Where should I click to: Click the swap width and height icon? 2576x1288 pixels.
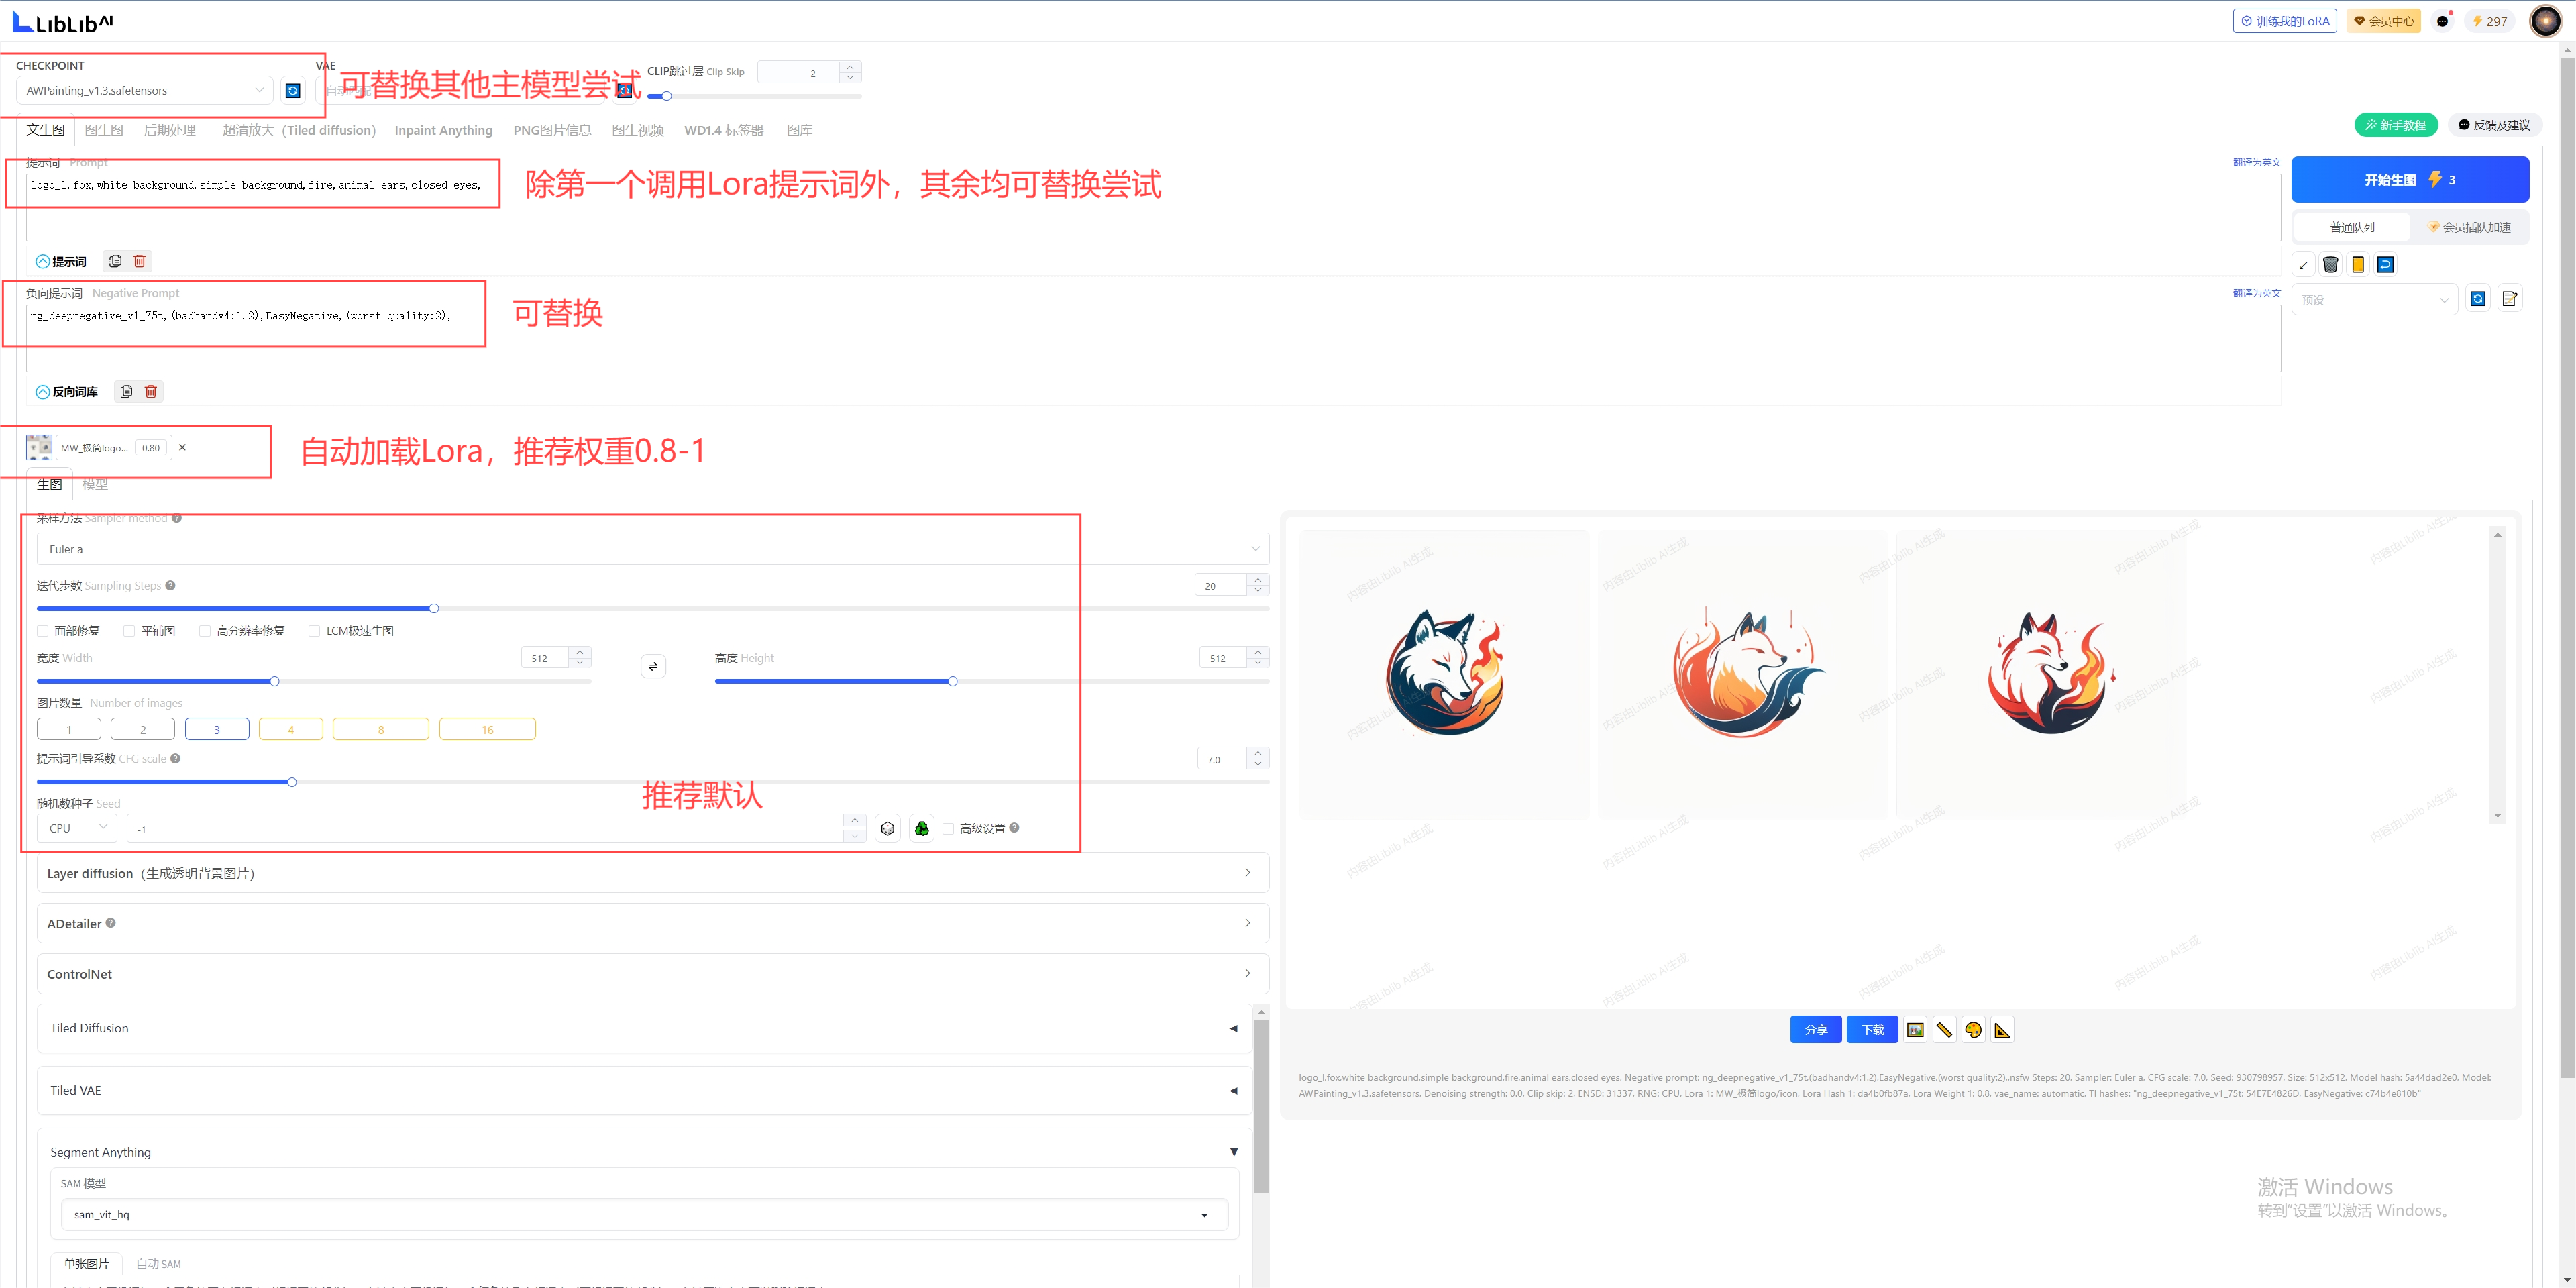(653, 667)
